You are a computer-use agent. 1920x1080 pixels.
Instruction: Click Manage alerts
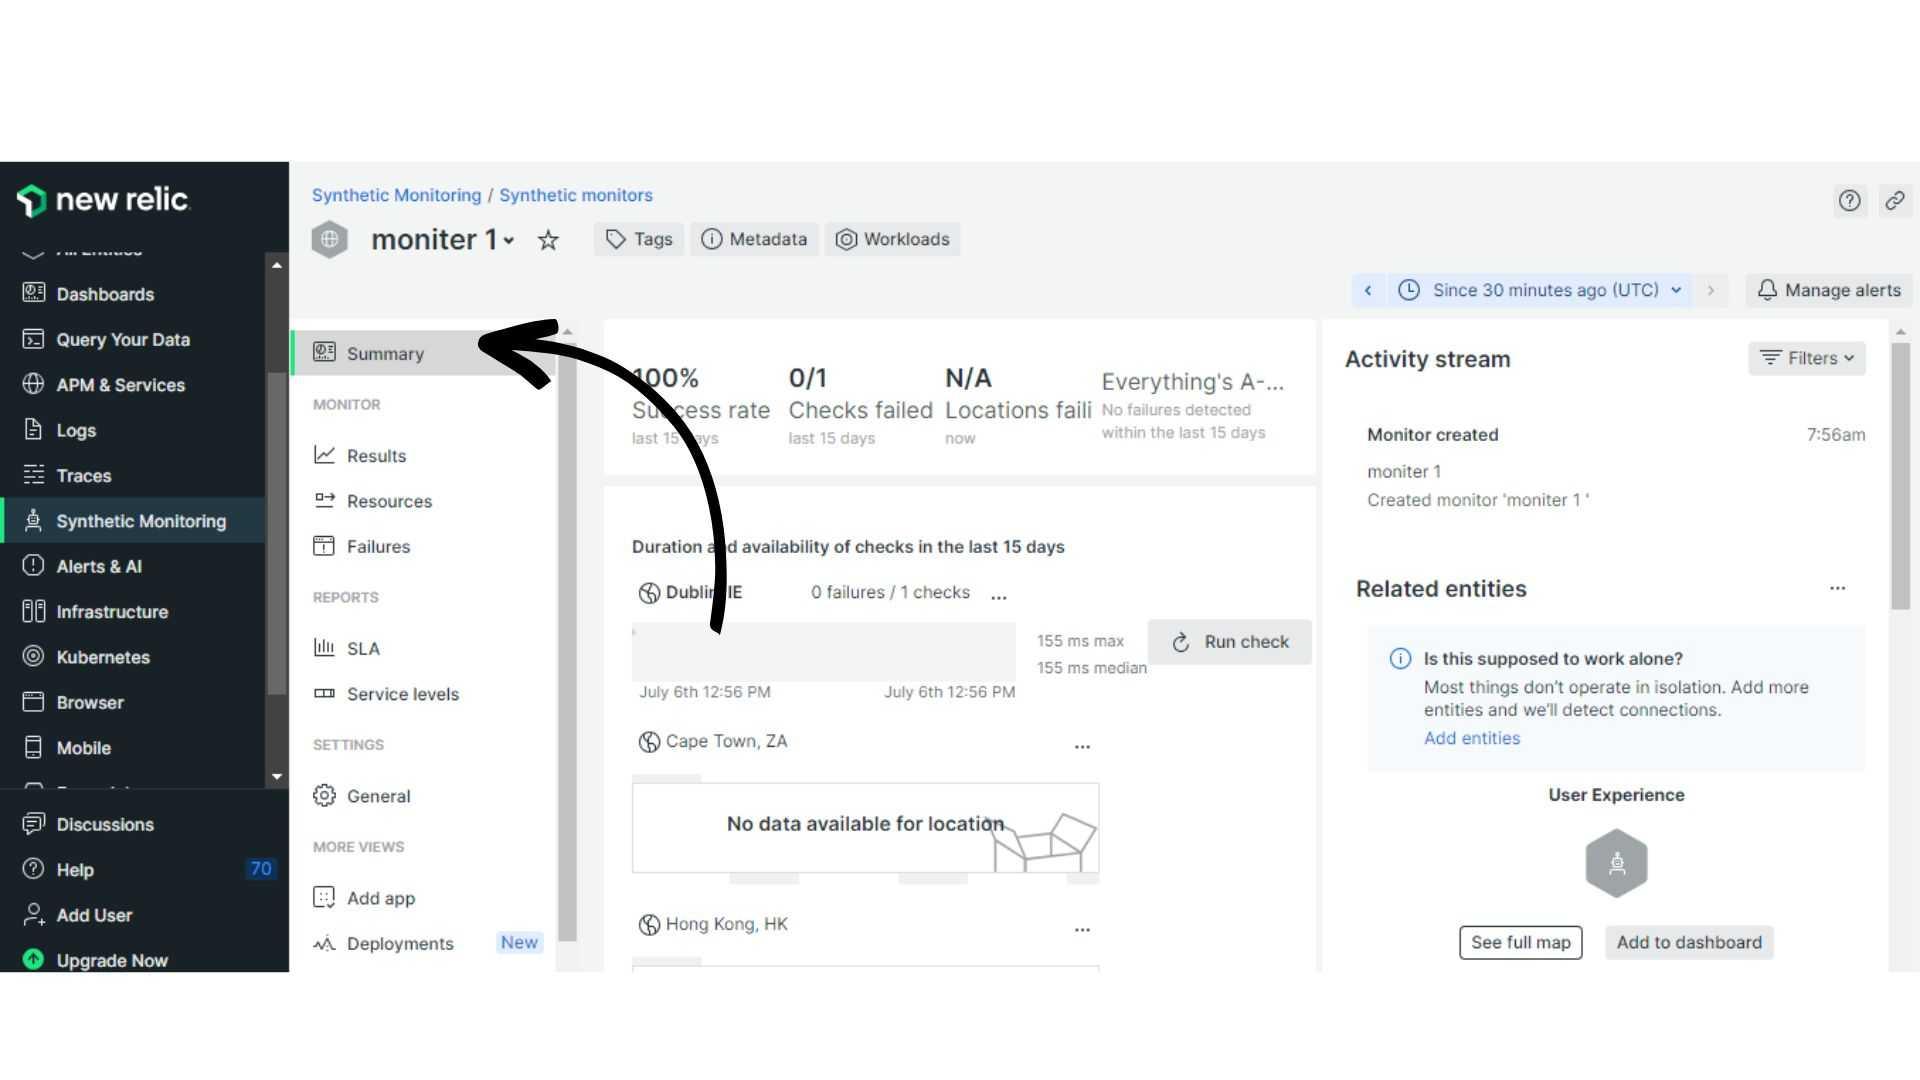pos(1829,290)
